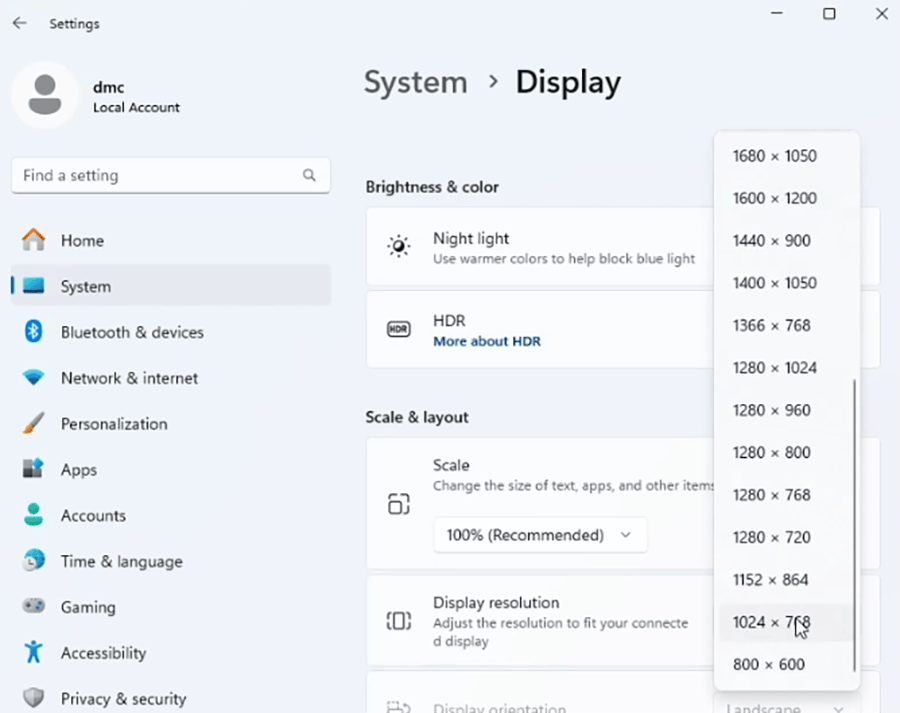Click the Gaming controller icon
900x713 pixels.
coord(33,606)
